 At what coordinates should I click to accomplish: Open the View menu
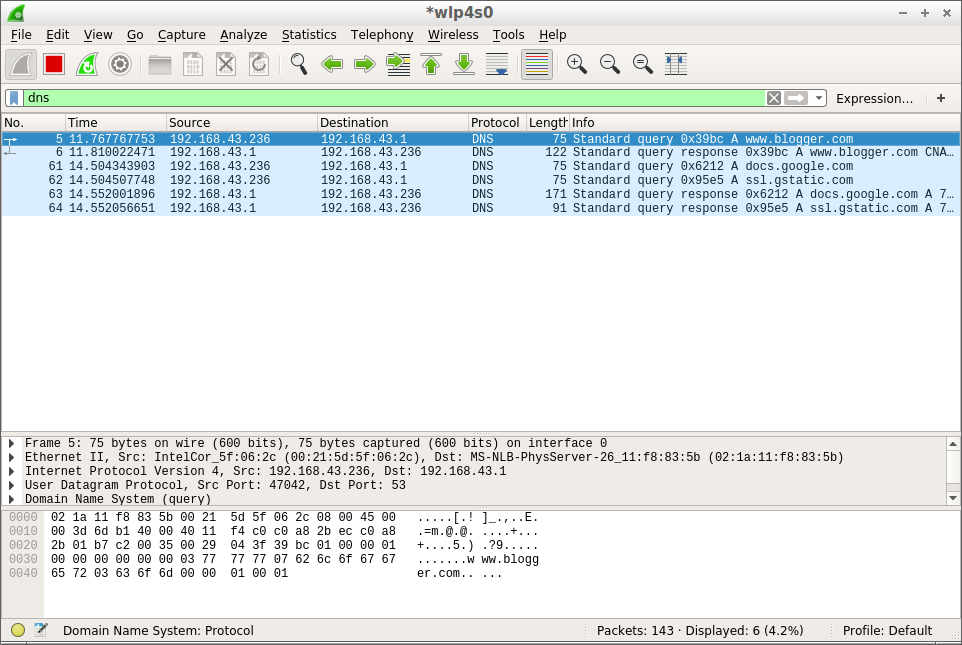click(98, 35)
